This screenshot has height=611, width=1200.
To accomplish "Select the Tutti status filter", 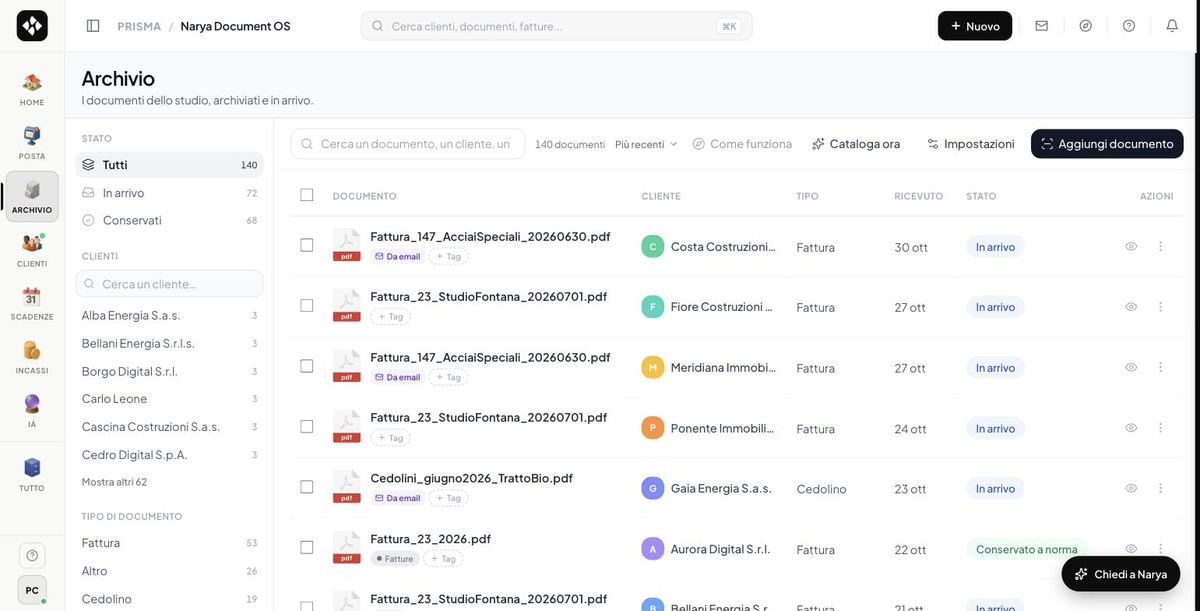I will point(169,165).
